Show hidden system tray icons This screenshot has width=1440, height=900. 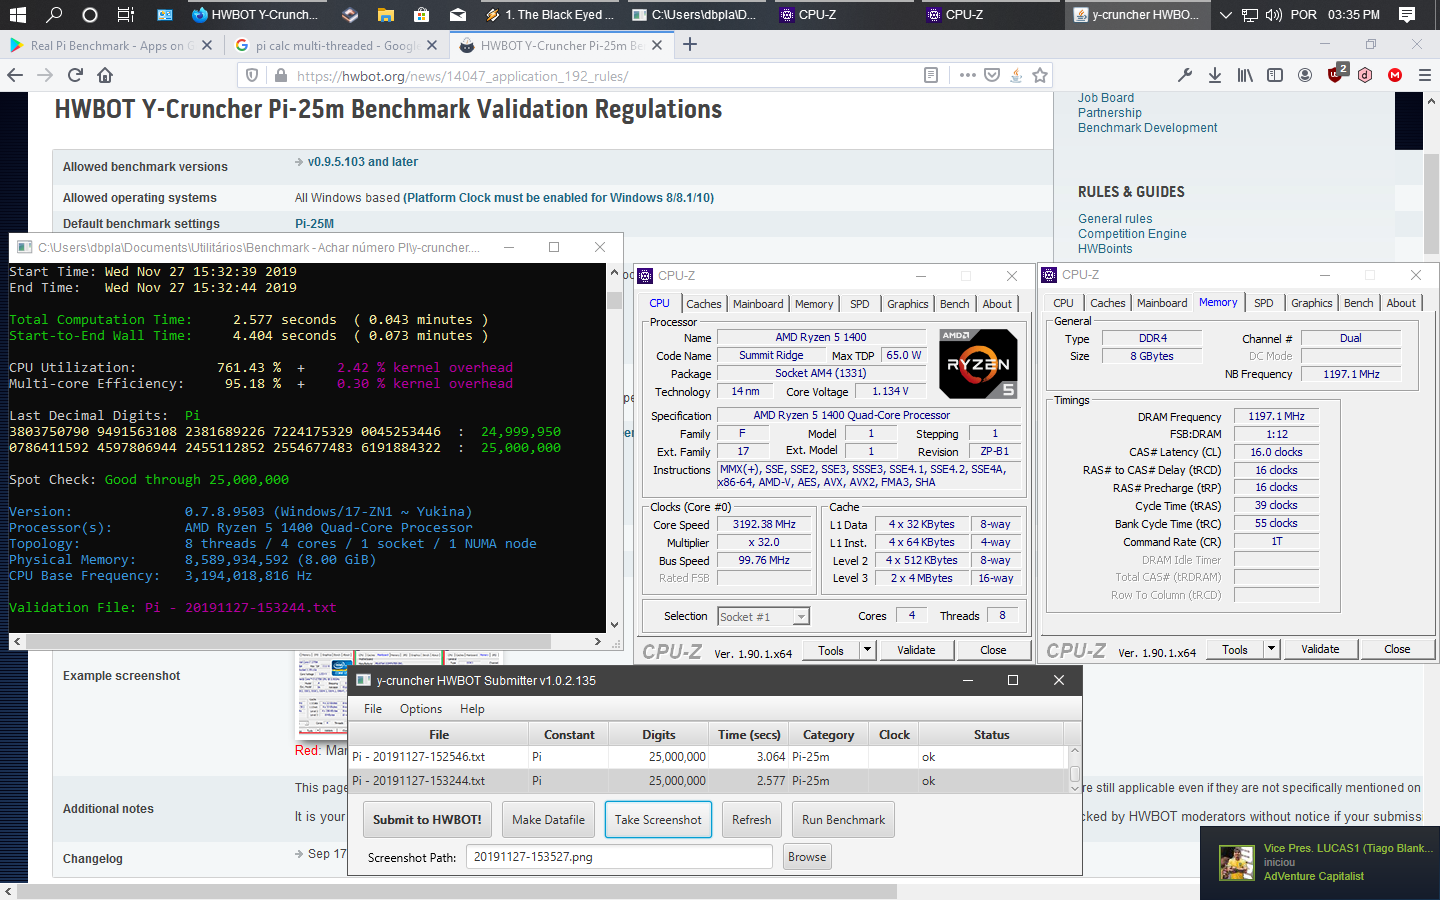coord(1225,15)
